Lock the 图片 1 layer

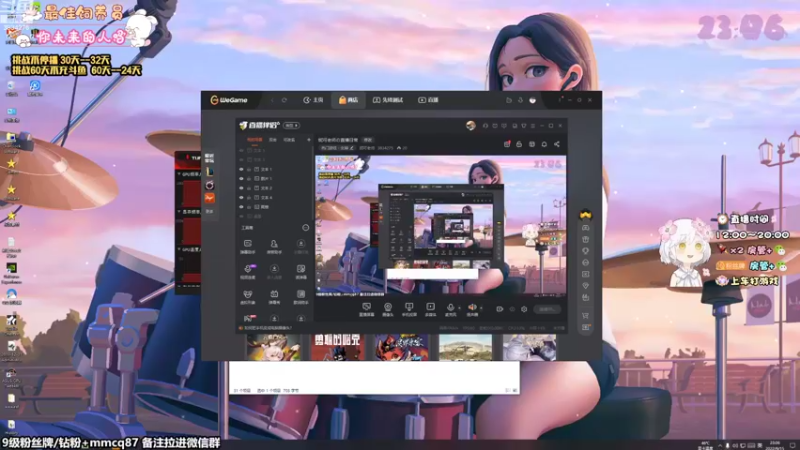coord(249,179)
